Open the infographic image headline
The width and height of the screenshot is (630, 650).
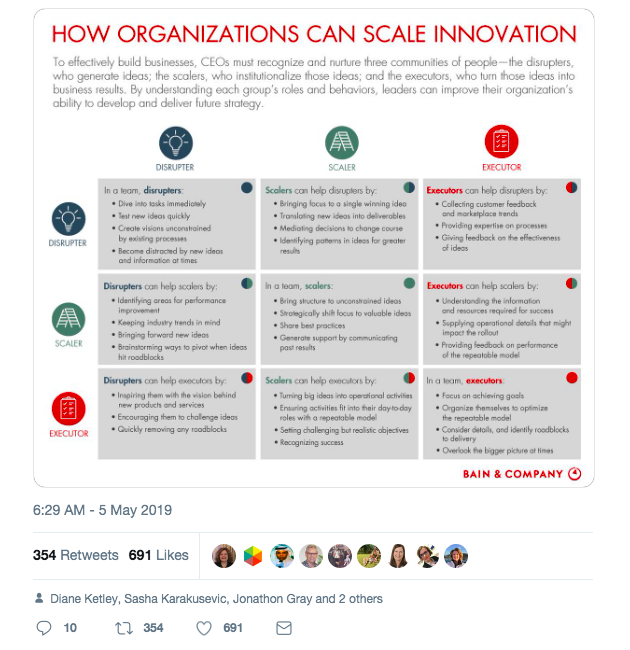tap(314, 34)
